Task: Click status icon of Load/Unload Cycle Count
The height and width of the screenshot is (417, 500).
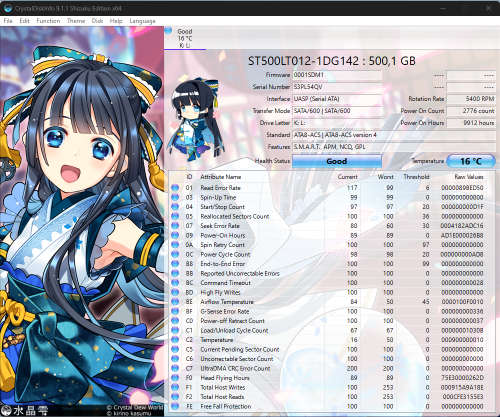Action: click(x=175, y=330)
